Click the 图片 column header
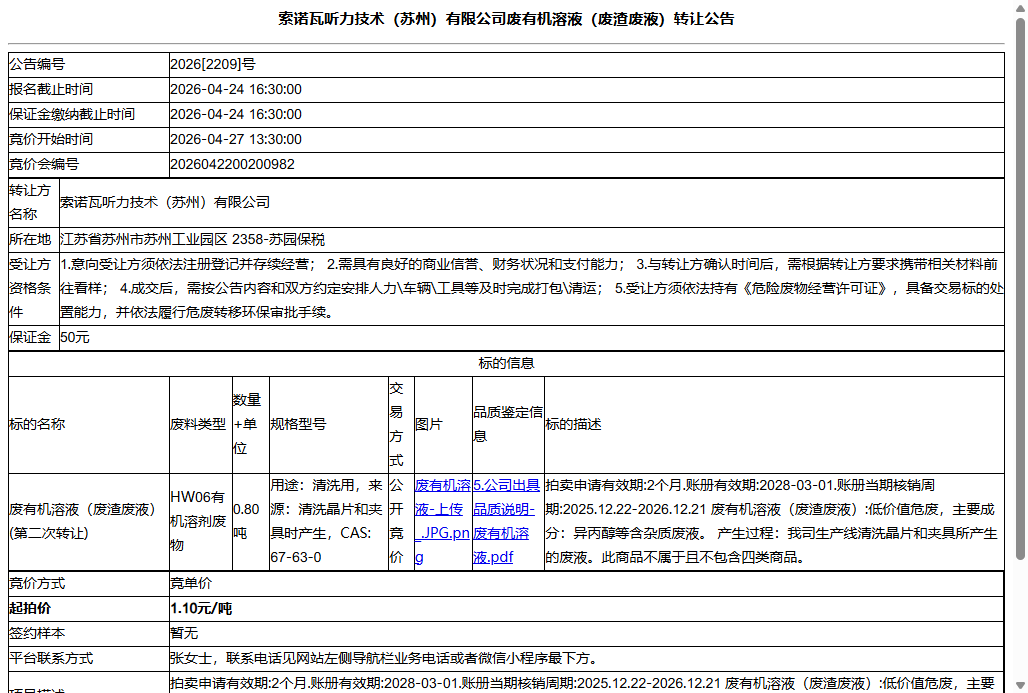This screenshot has height=693, width=1028. [443, 424]
